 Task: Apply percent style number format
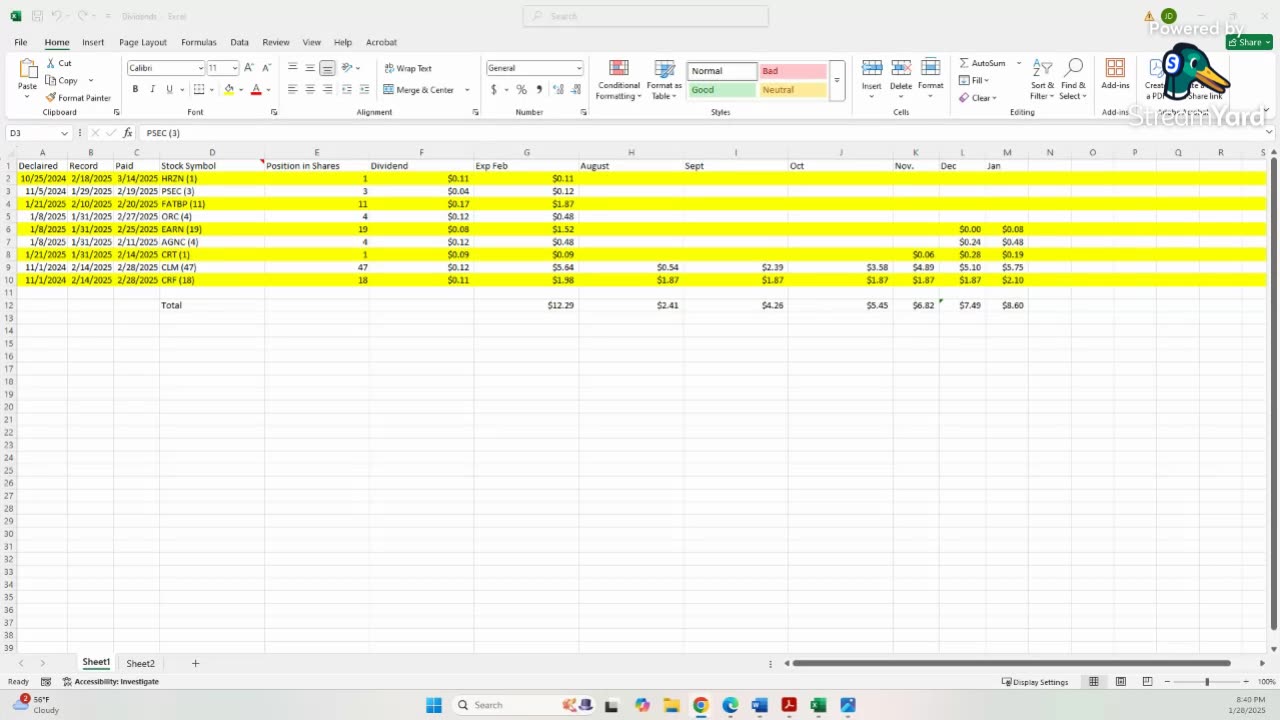click(521, 89)
